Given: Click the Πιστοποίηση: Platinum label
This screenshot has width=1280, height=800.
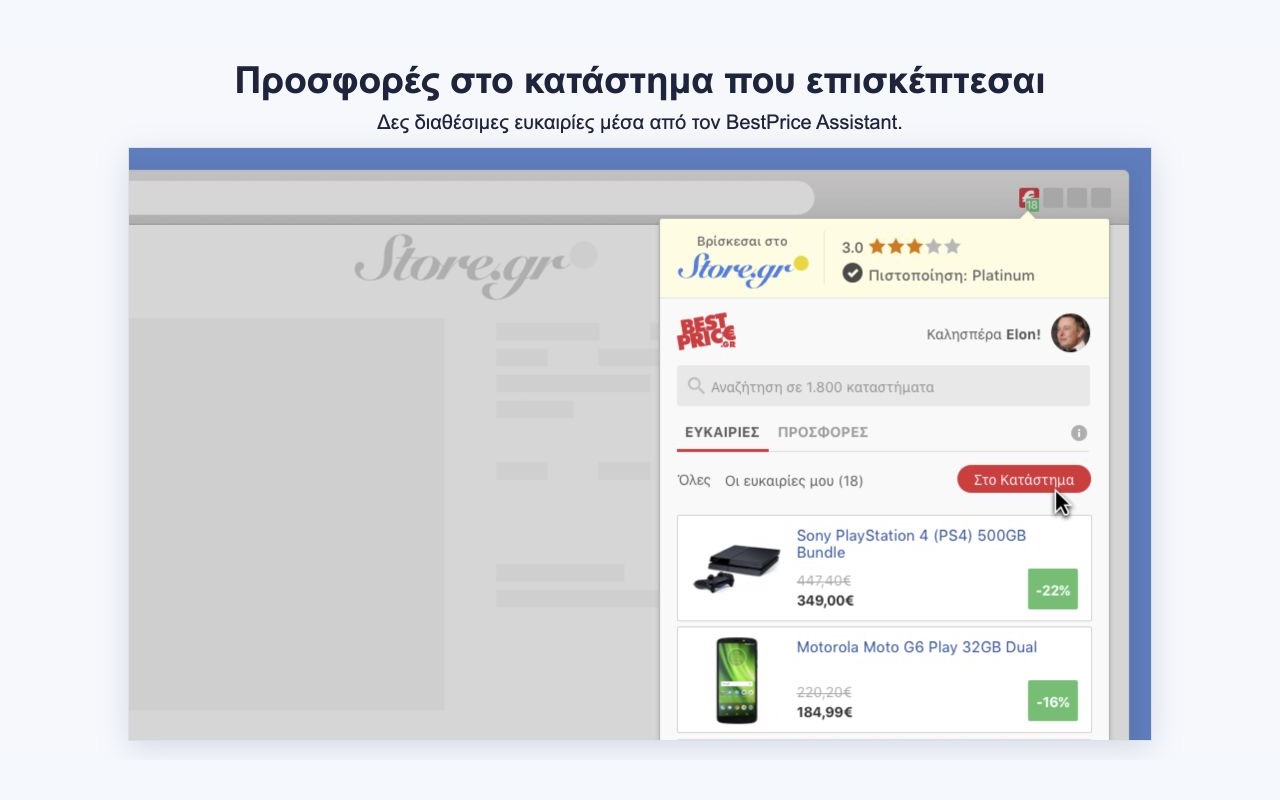Looking at the screenshot, I should (x=951, y=275).
